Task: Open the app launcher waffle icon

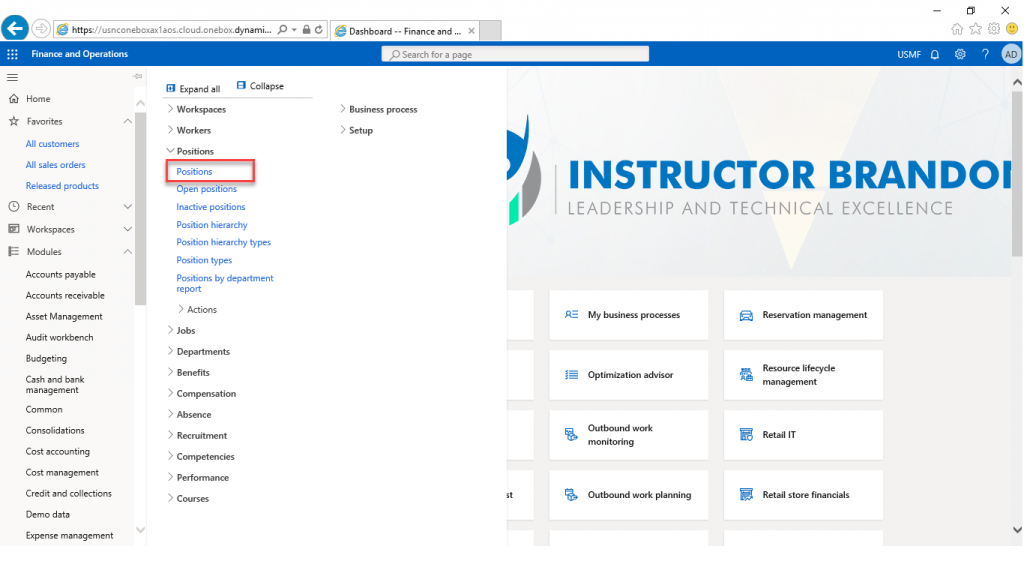Action: 13,54
